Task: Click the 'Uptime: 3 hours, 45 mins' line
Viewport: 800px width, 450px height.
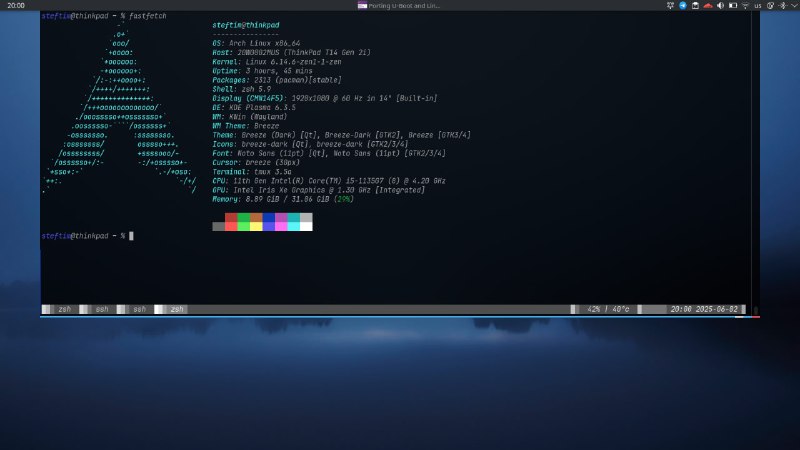Action: coord(262,71)
